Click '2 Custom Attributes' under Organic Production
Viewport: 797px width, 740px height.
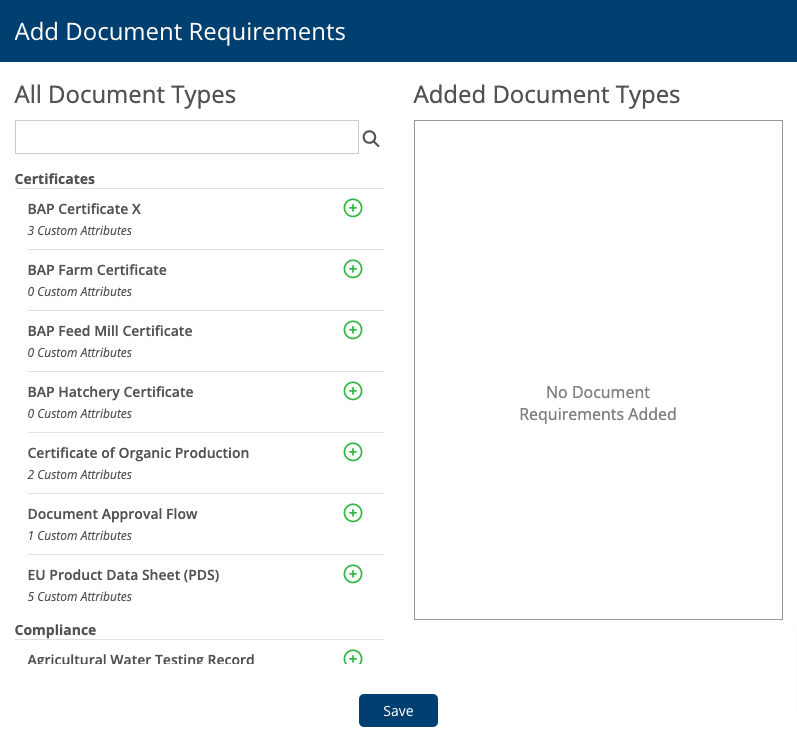(80, 475)
